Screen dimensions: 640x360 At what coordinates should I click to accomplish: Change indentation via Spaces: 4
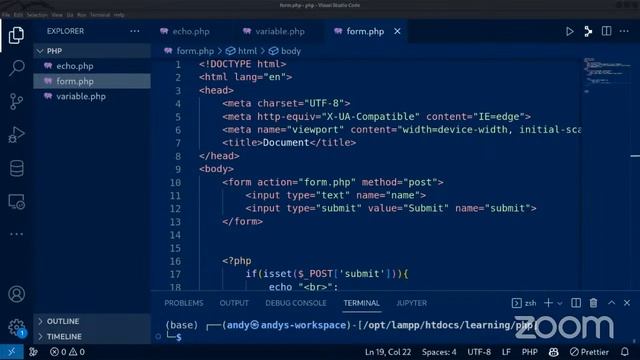pyautogui.click(x=439, y=352)
